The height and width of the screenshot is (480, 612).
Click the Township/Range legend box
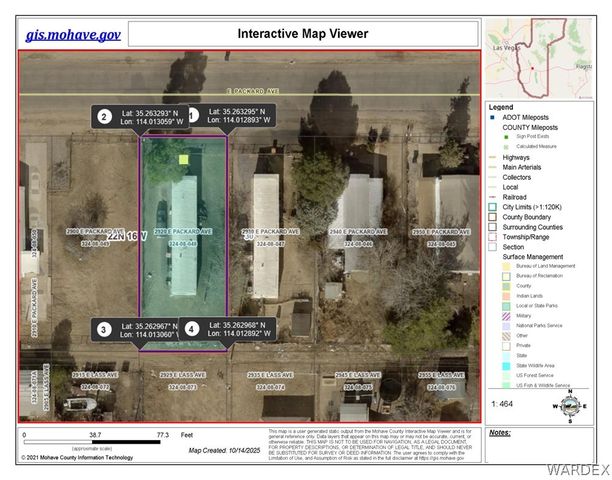(493, 237)
